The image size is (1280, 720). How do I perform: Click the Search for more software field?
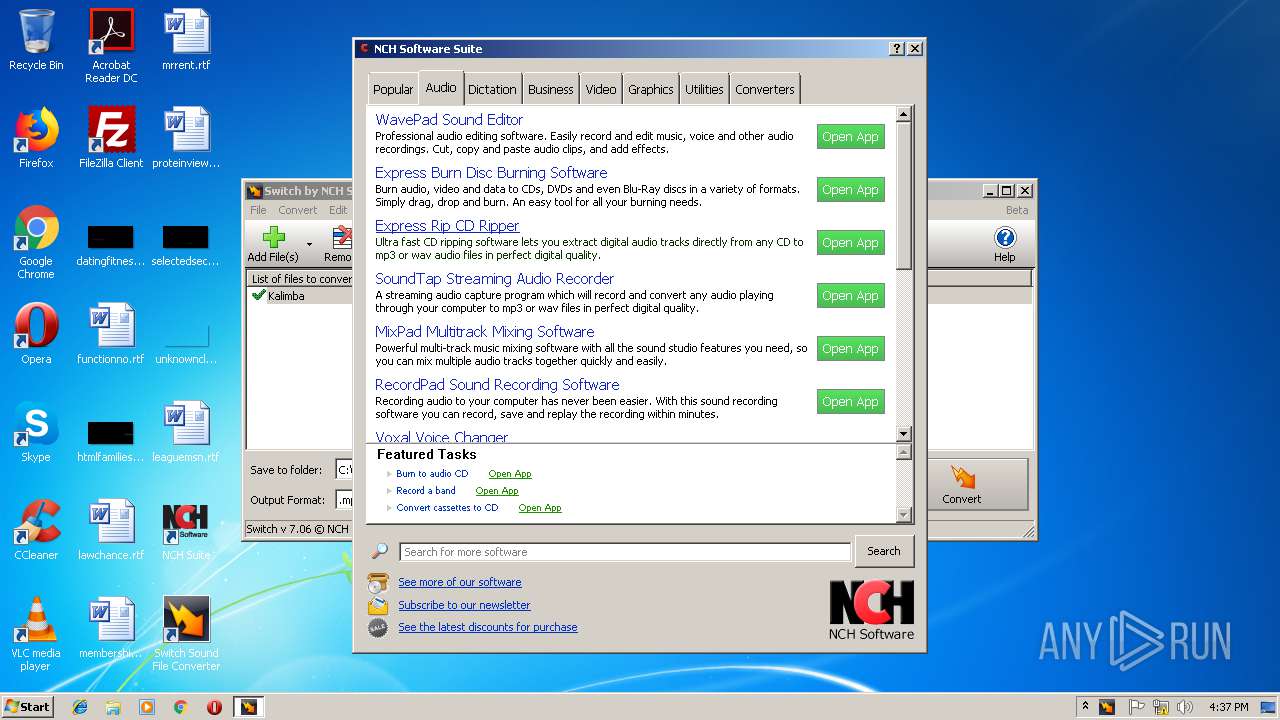click(625, 552)
